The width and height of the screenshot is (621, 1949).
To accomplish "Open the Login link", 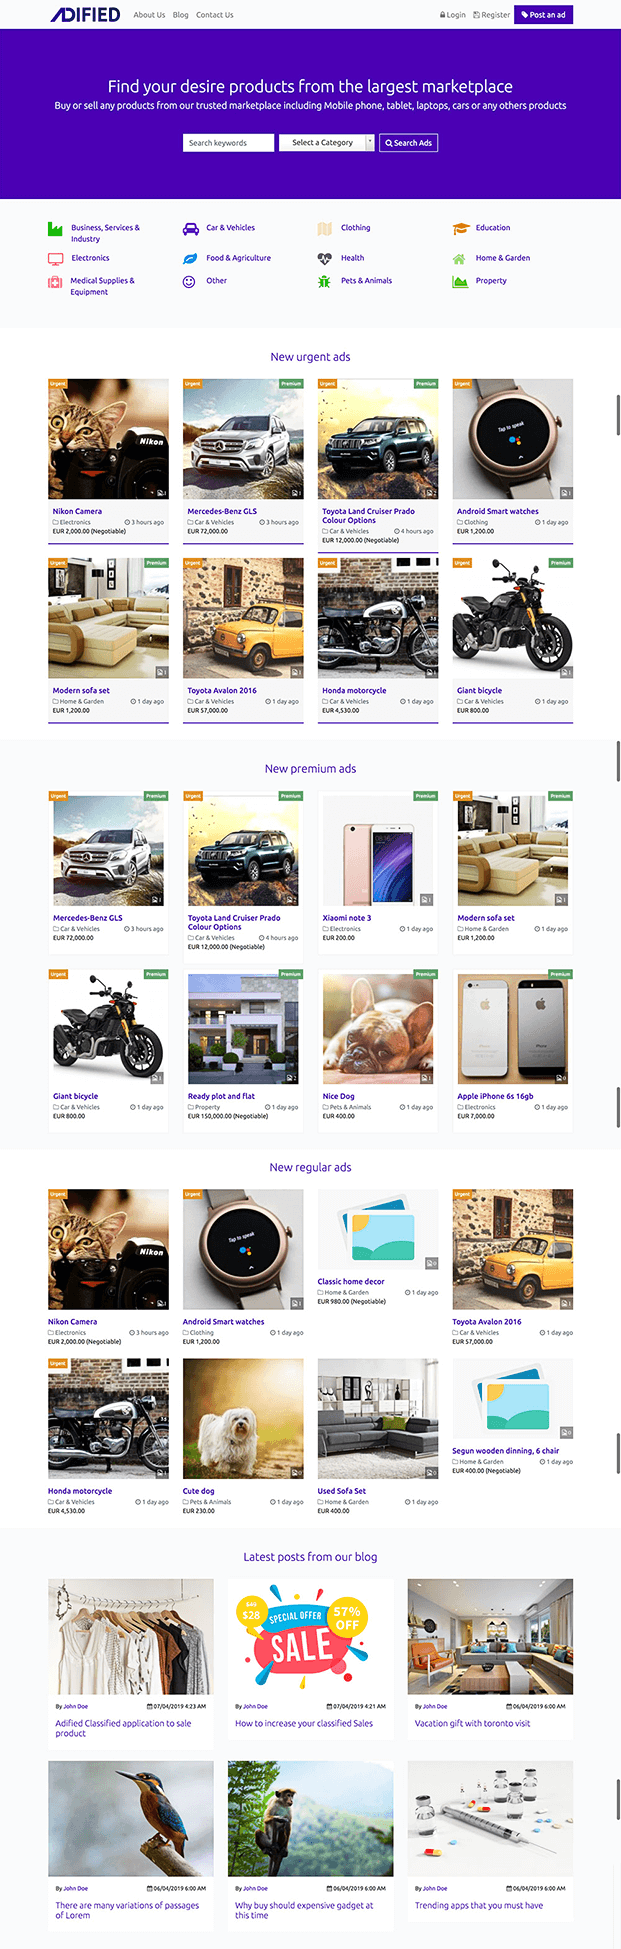I will (x=452, y=15).
